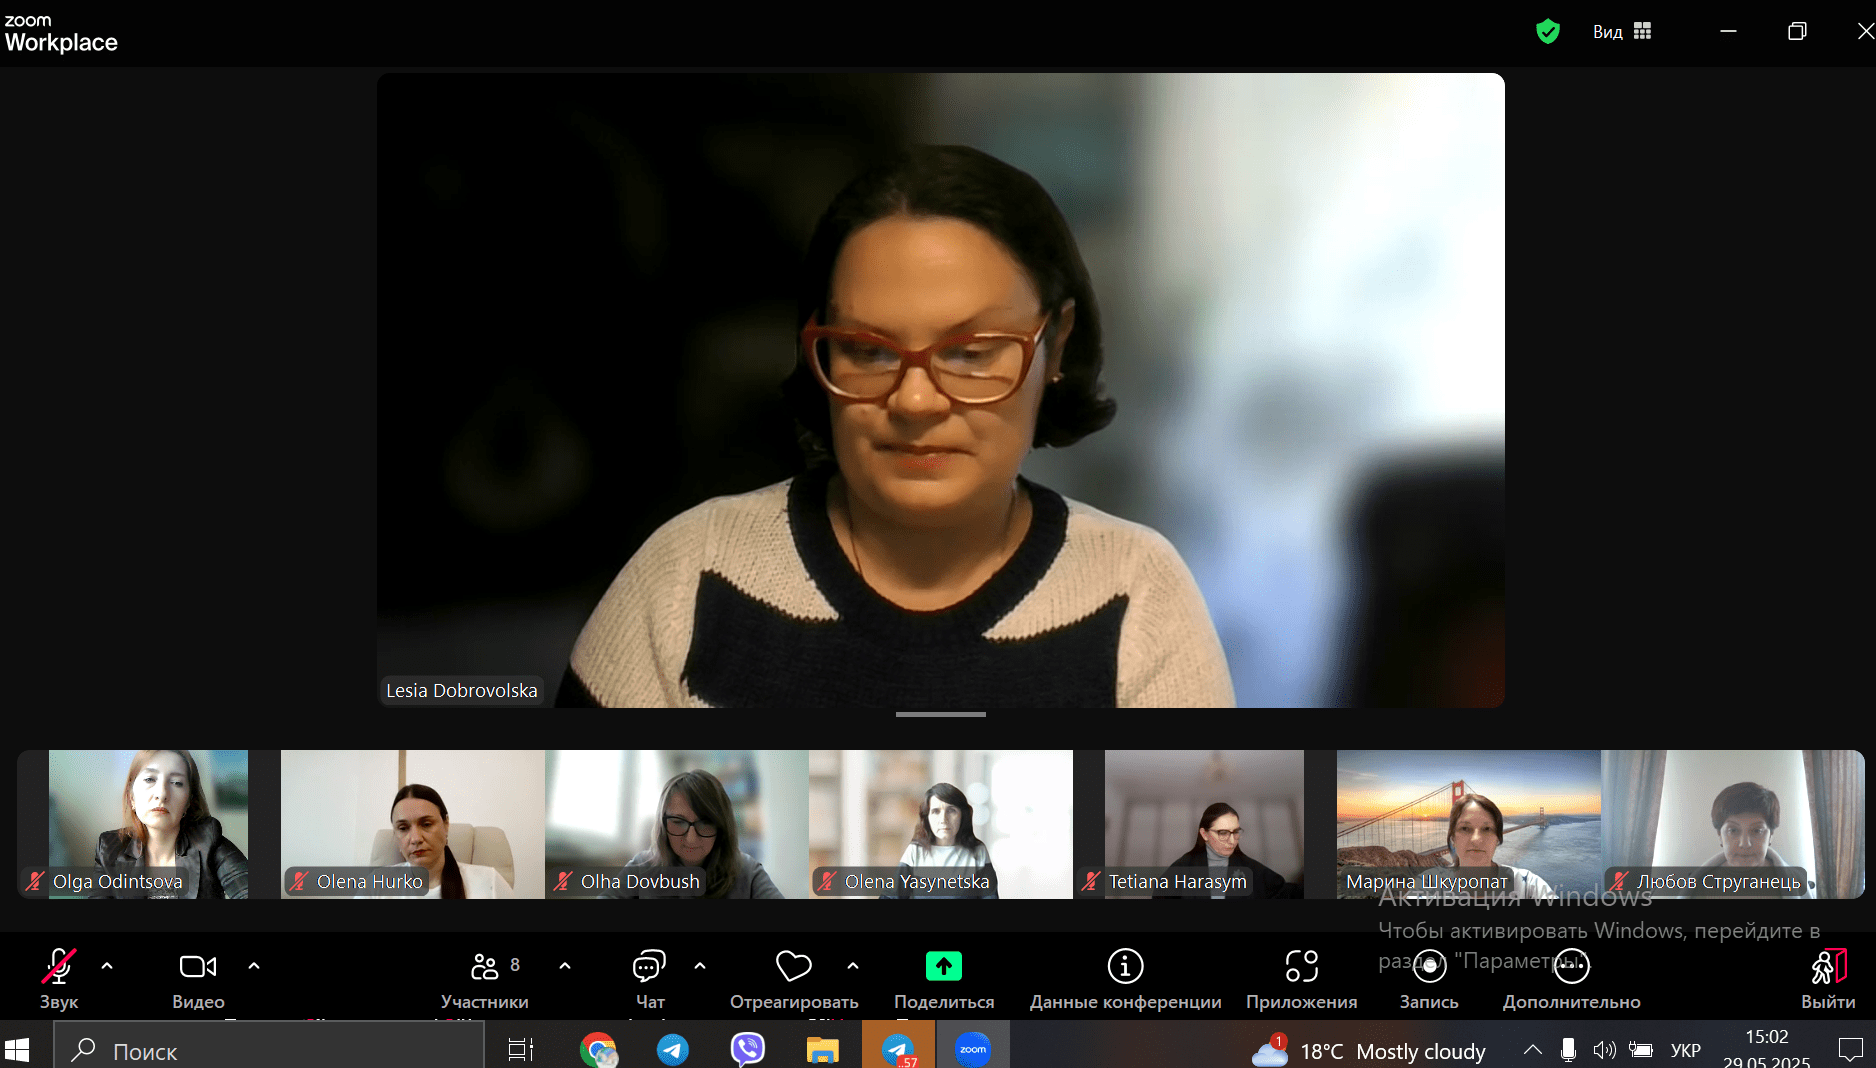Open the notification center icon

tap(1850, 1050)
